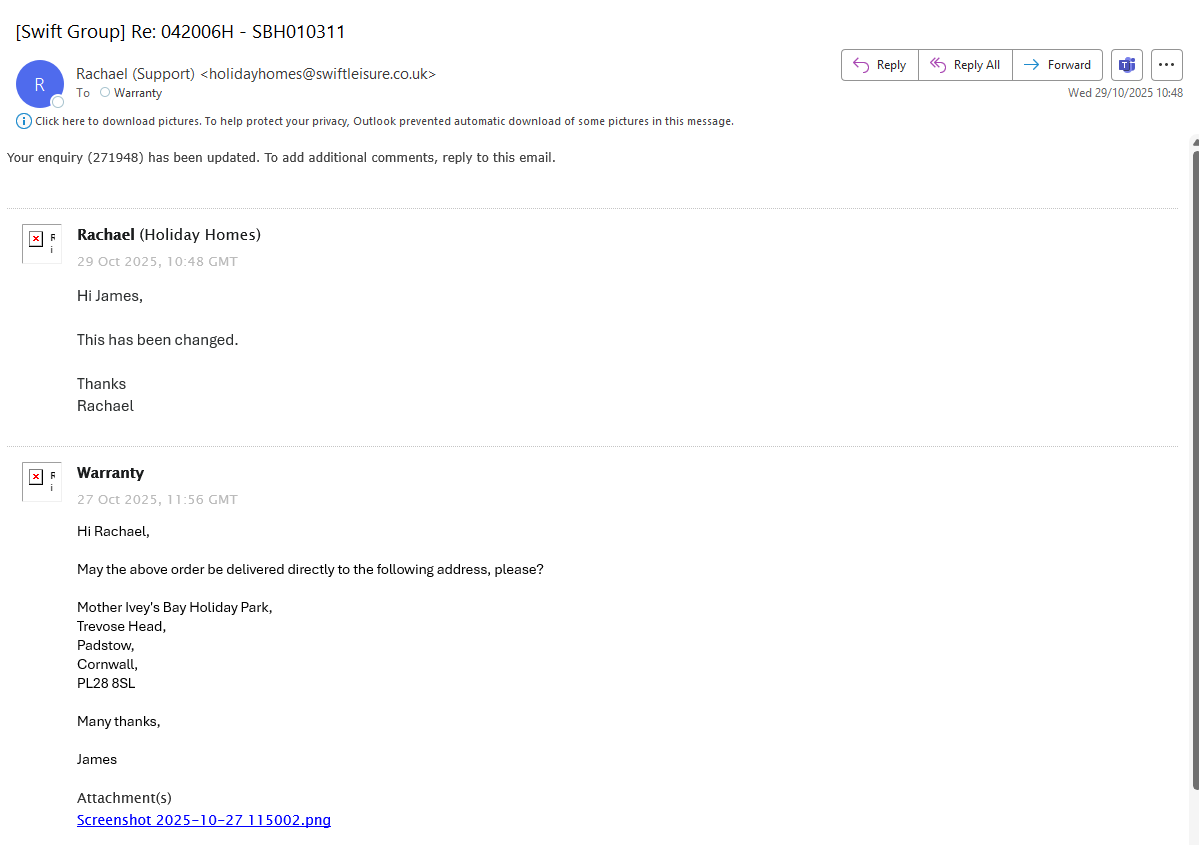1199x845 pixels.
Task: Click the bold Warranty comment author name
Action: 110,473
